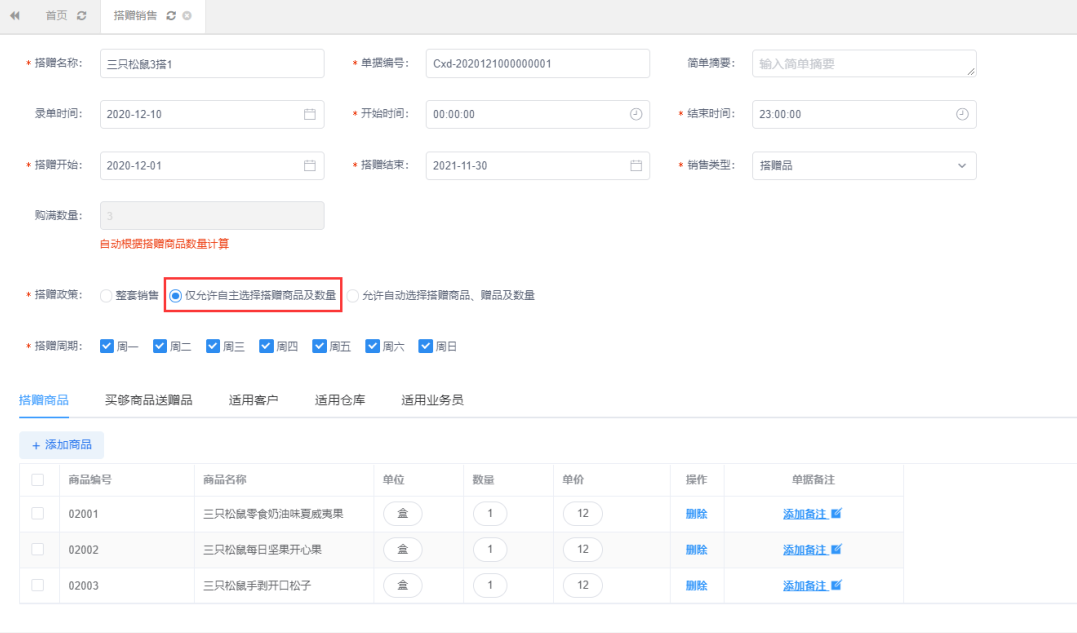Open the 销售类型 dropdown showing 搭赠品
This screenshot has height=633, width=1077.
pos(864,165)
